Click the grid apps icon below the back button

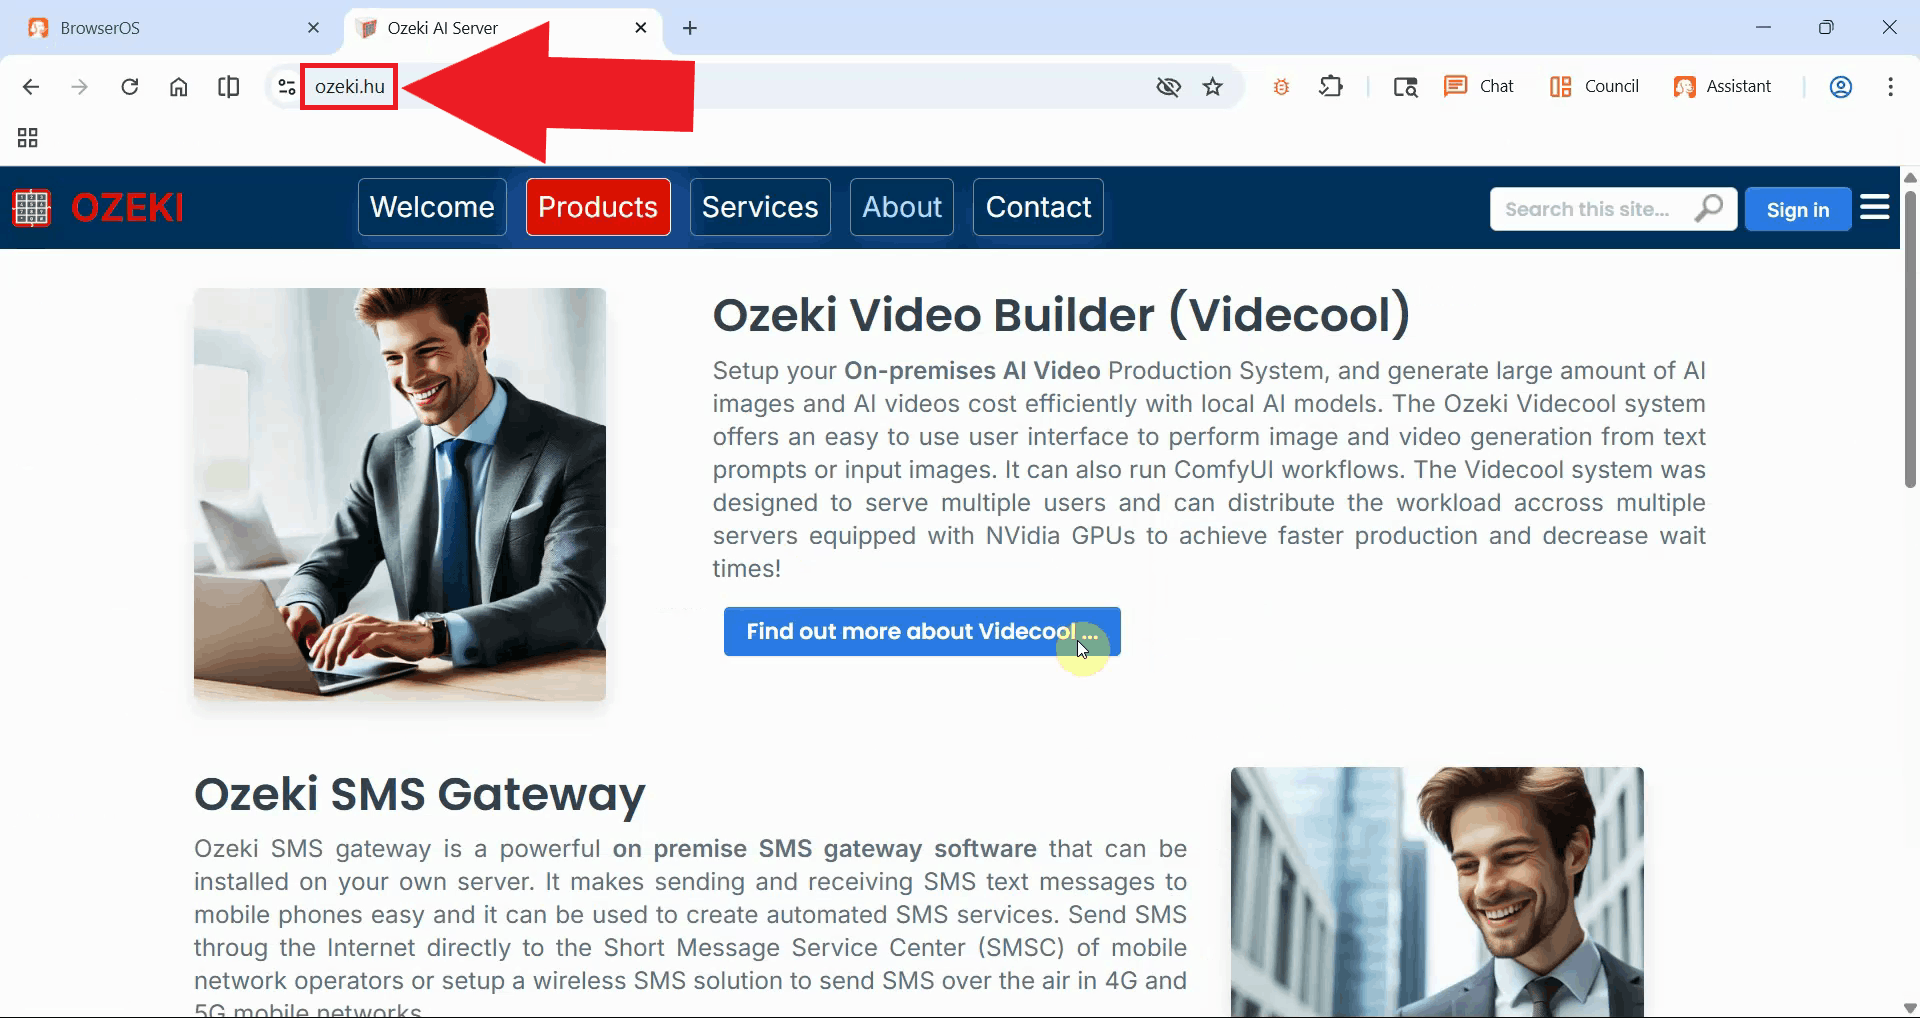tap(26, 137)
